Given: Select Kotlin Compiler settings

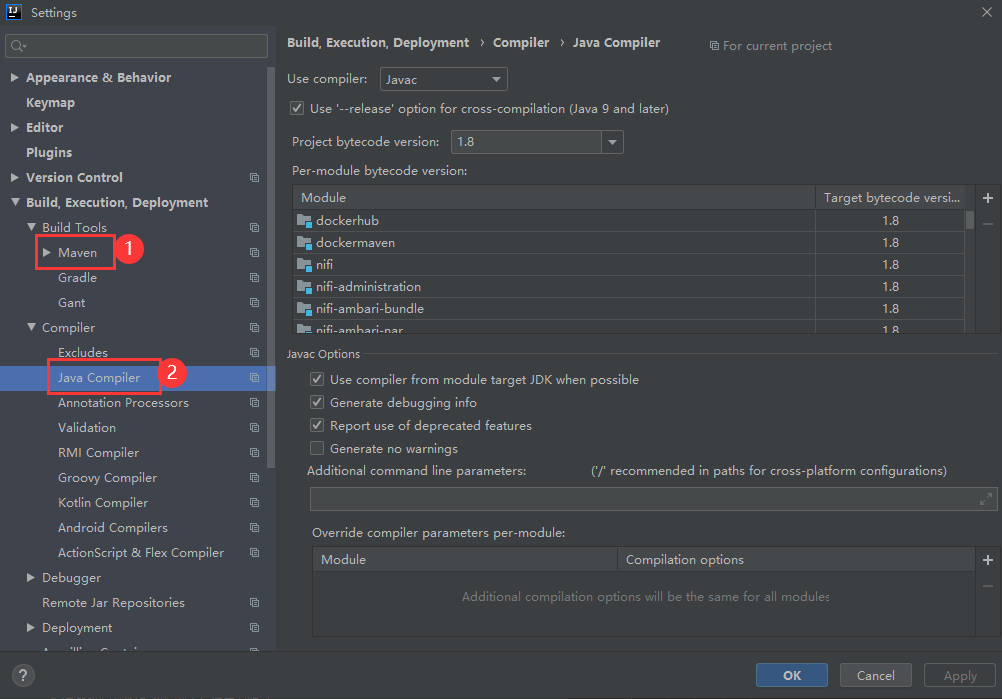Looking at the screenshot, I should pyautogui.click(x=103, y=503).
